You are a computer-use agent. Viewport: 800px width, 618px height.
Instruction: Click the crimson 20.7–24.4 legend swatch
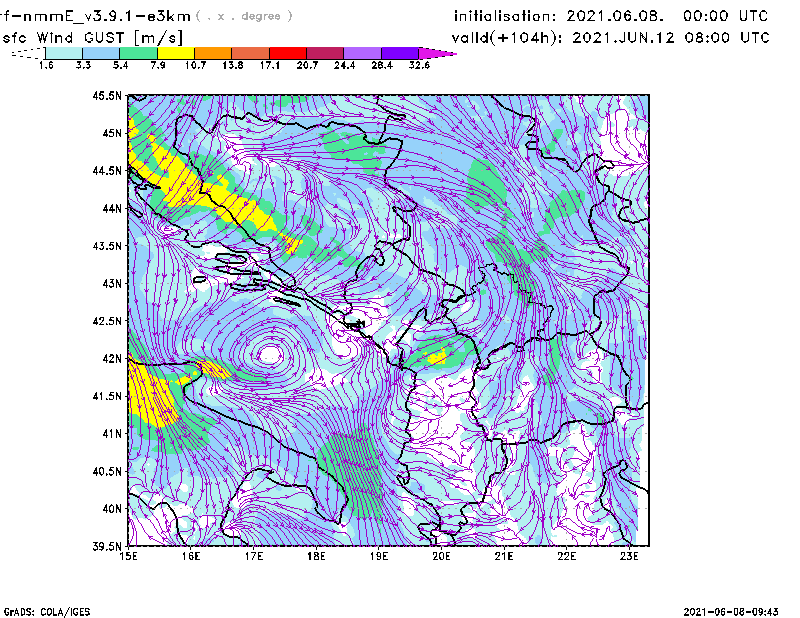coord(325,53)
